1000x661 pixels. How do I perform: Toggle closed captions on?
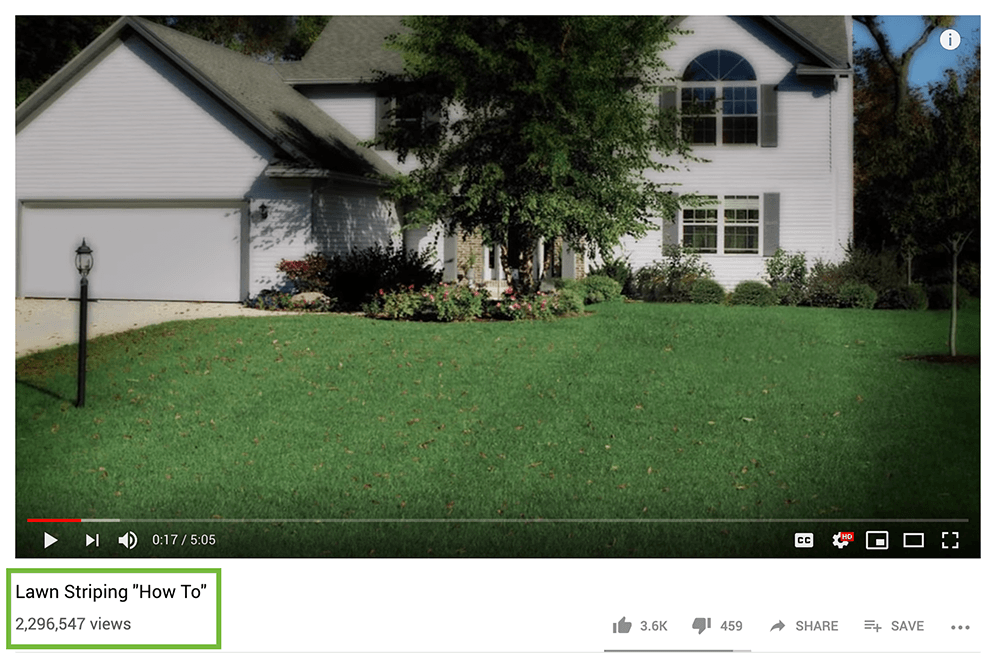(x=804, y=540)
